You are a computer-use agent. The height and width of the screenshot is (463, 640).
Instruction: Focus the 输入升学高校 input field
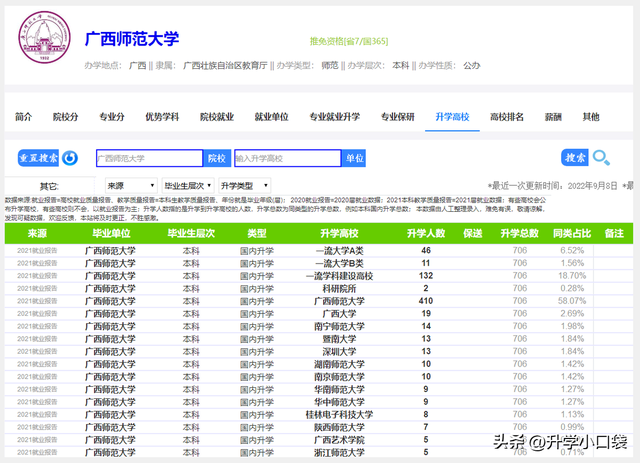[x=287, y=158]
